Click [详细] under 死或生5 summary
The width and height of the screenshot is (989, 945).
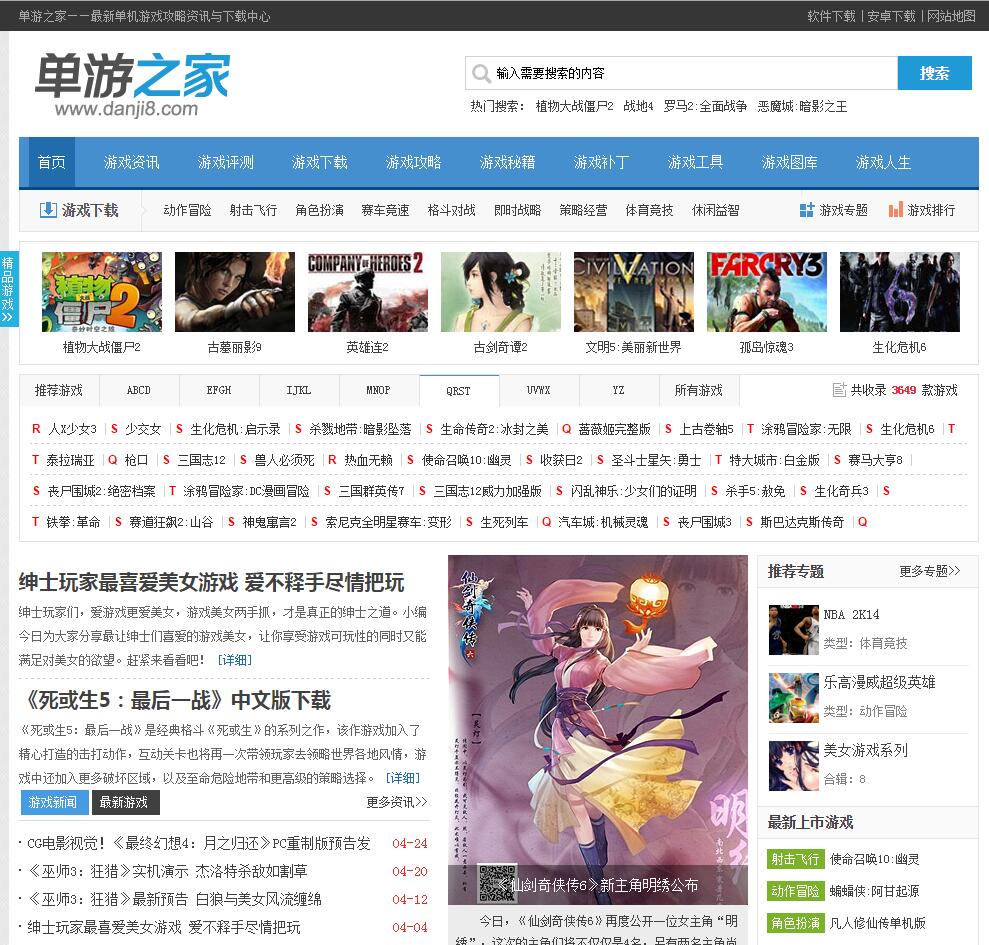pyautogui.click(x=402, y=778)
